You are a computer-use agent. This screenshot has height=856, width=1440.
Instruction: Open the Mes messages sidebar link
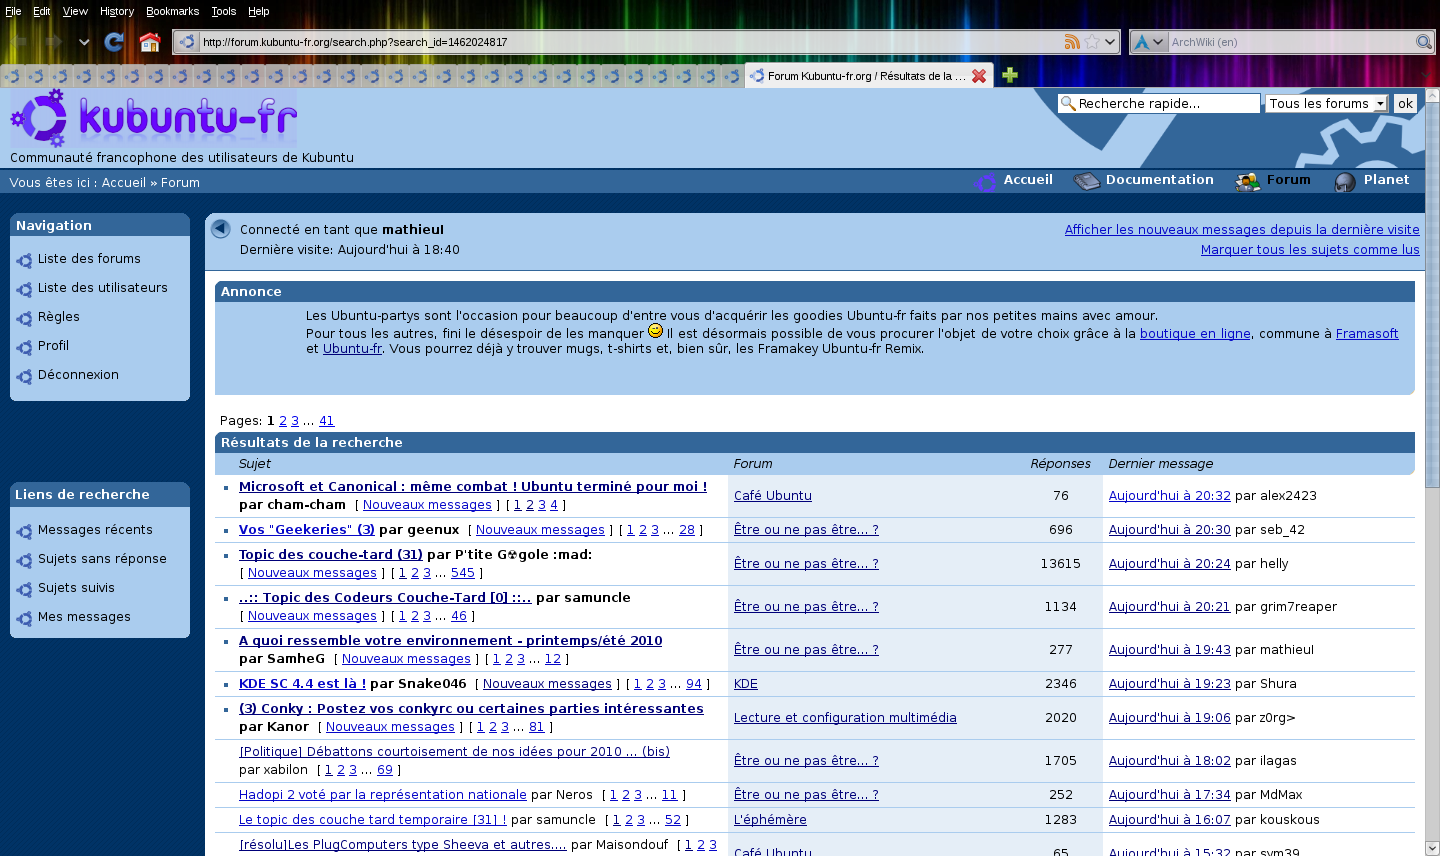[84, 616]
